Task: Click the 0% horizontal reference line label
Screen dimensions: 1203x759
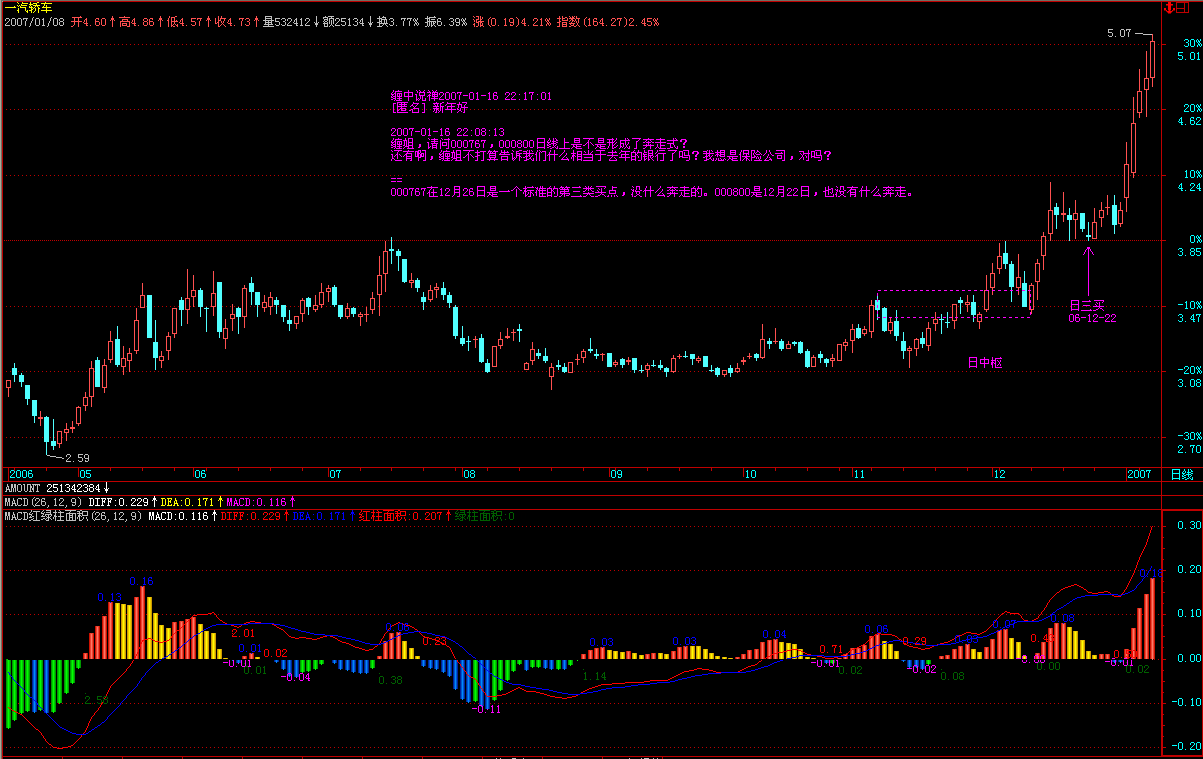Action: [x=1191, y=239]
